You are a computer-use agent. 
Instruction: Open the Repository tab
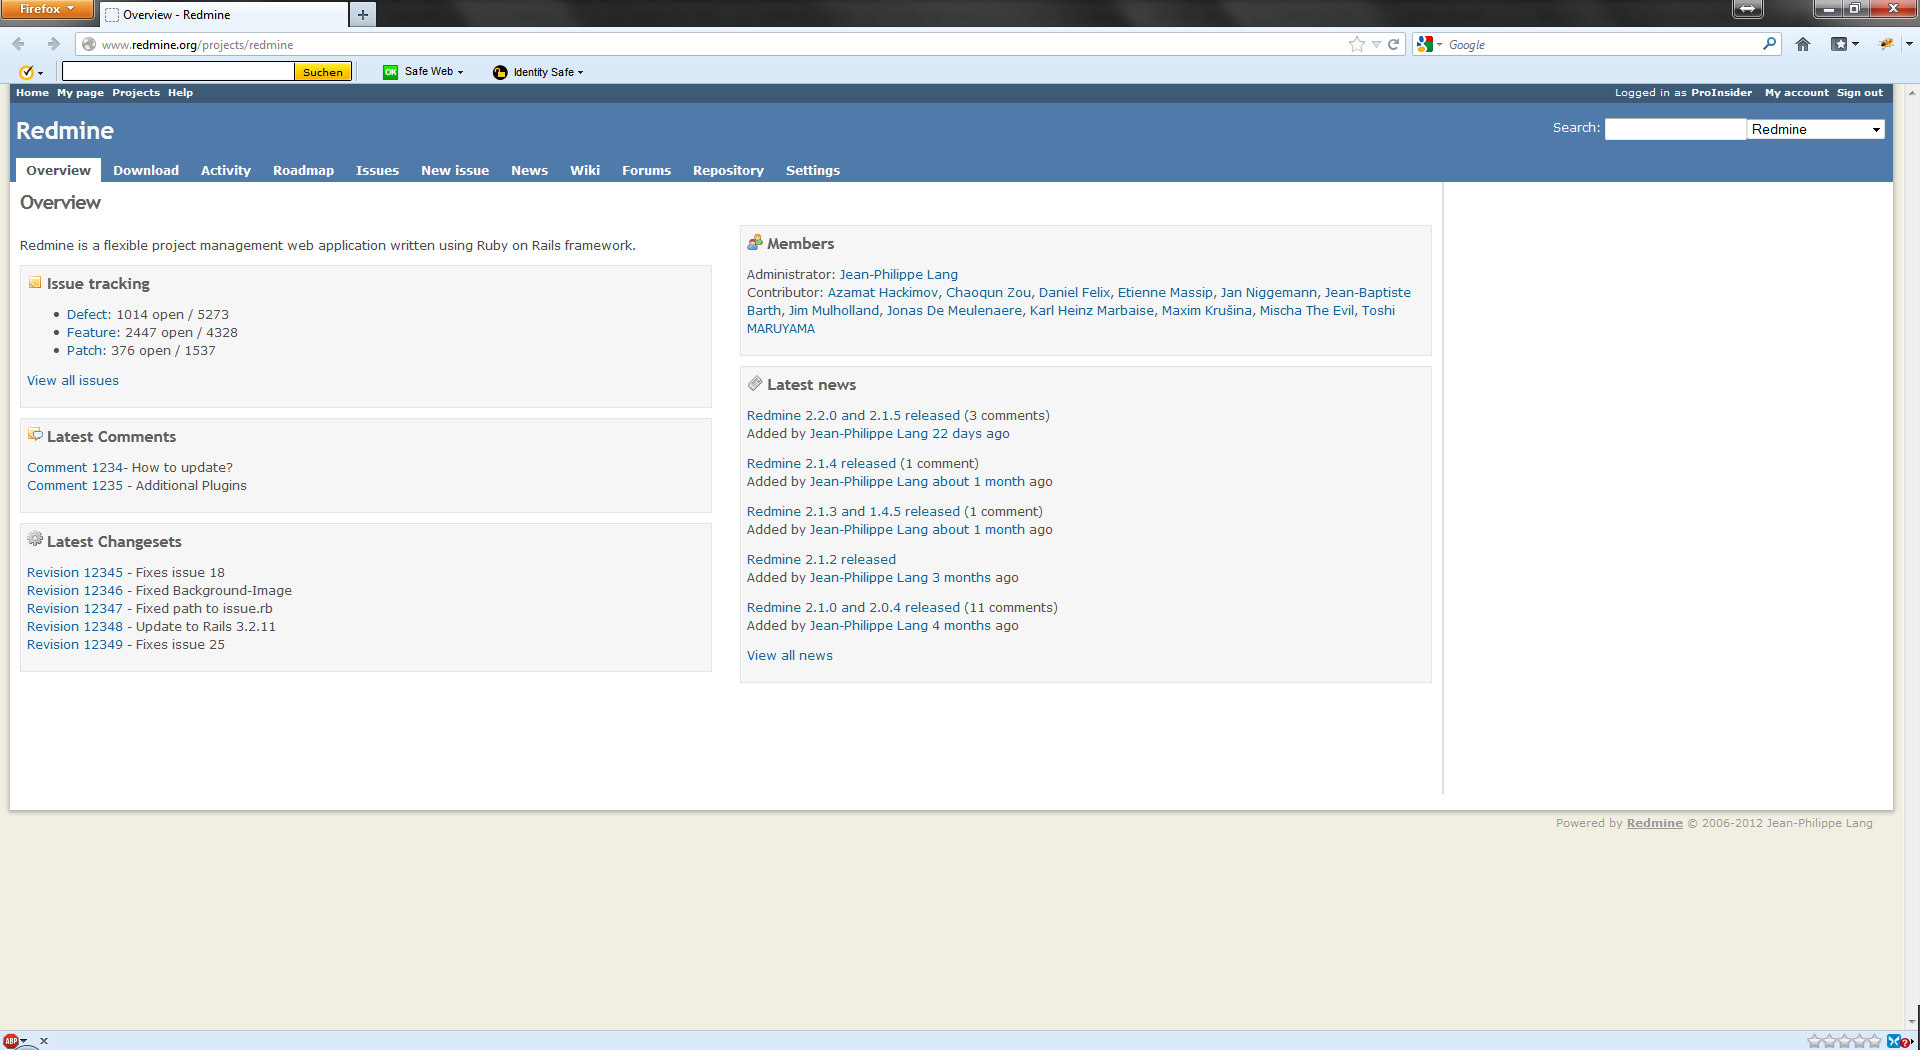[x=727, y=171]
